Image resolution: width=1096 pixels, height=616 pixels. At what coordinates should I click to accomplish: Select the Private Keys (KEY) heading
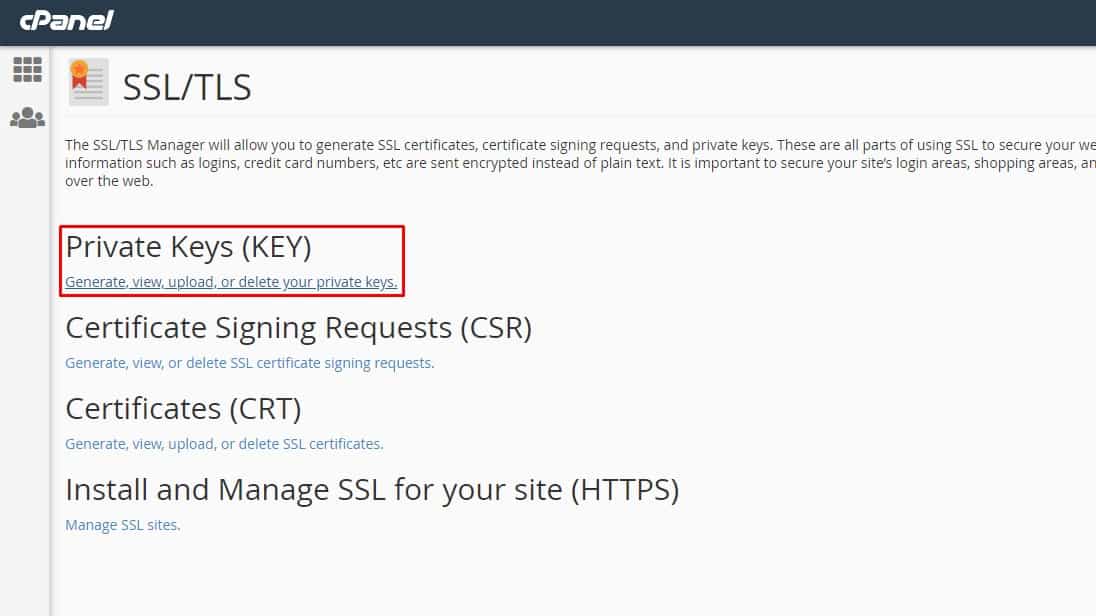189,247
